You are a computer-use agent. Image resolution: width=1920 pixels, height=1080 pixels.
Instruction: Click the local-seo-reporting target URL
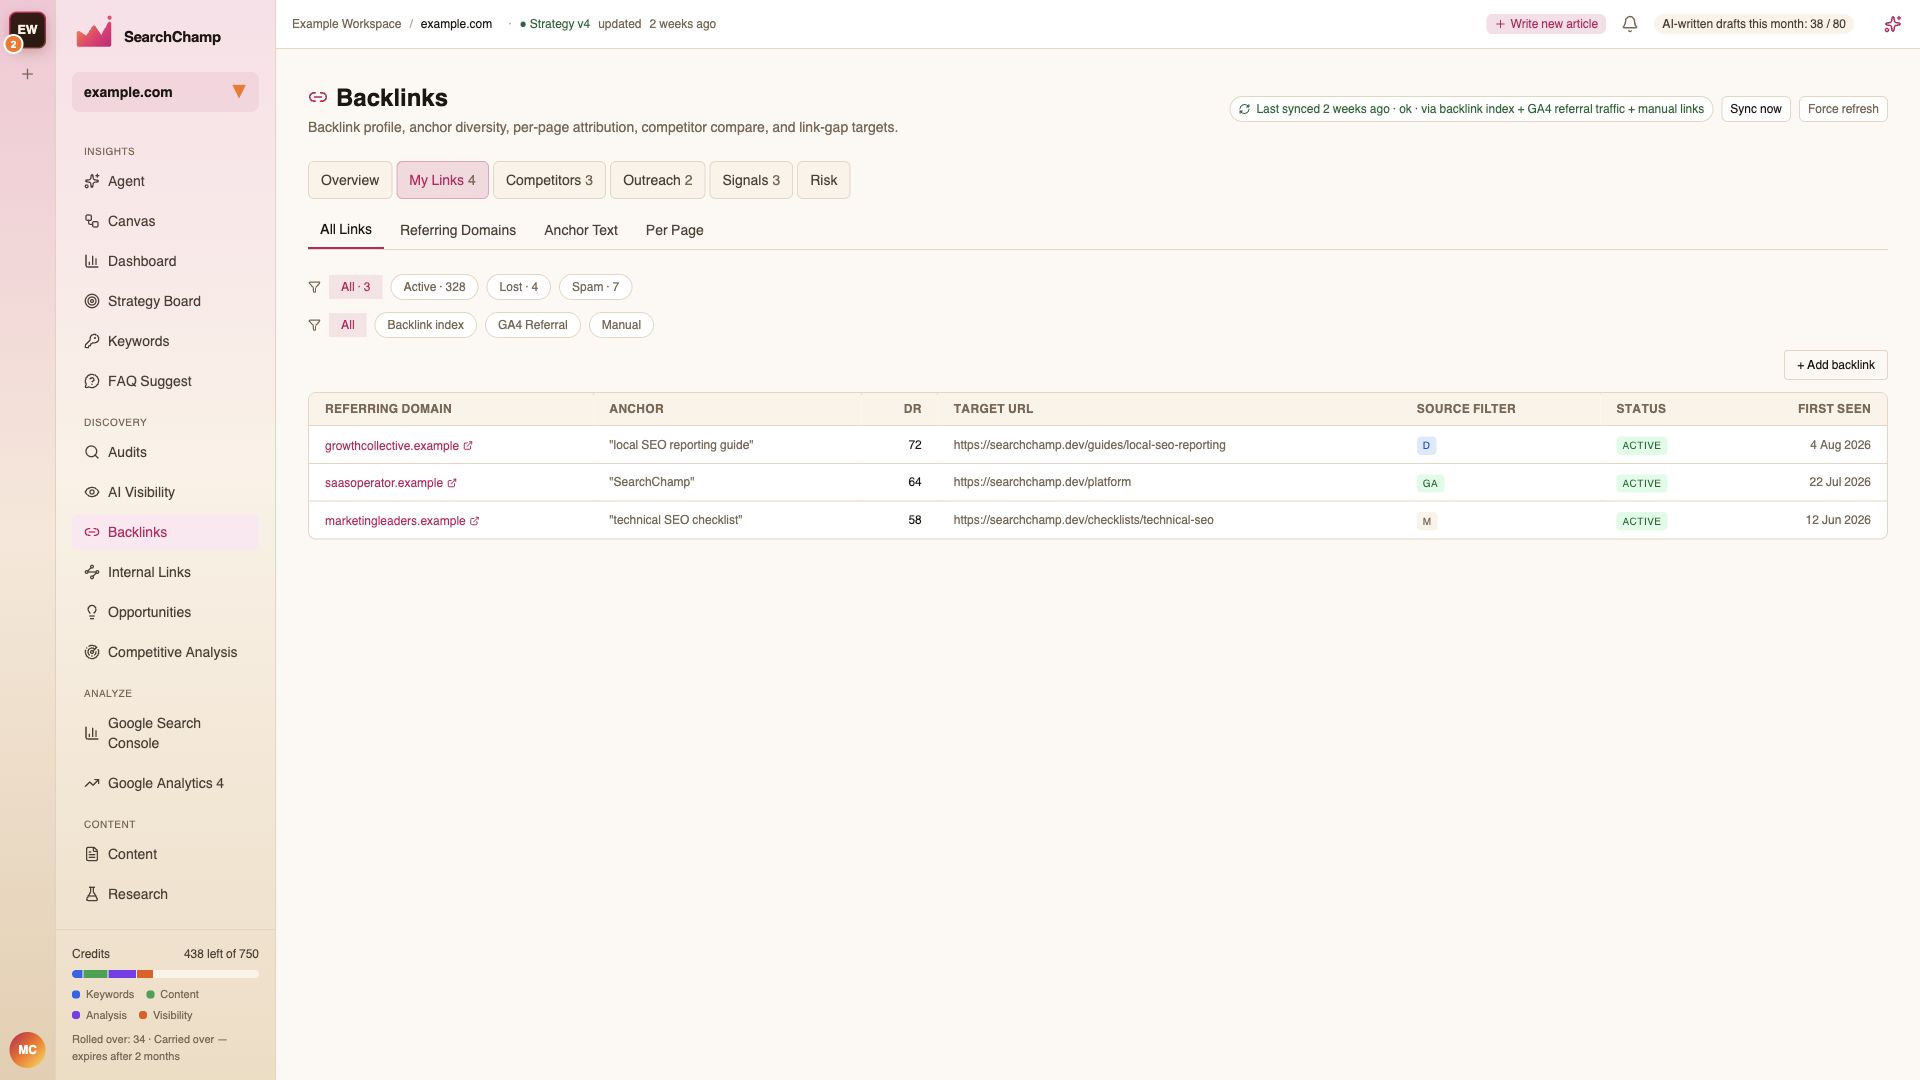coord(1089,445)
